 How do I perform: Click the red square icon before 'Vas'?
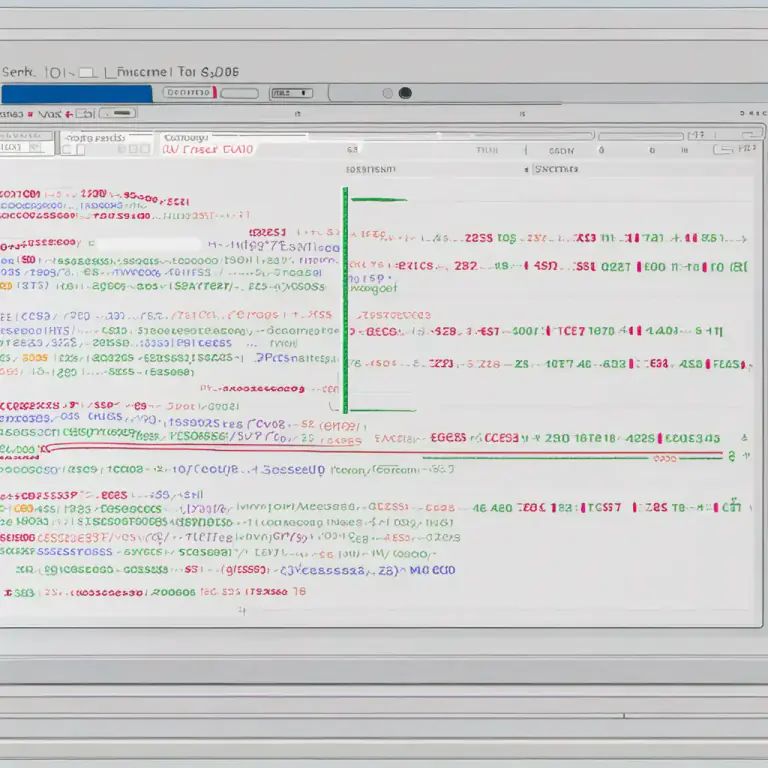(x=30, y=114)
